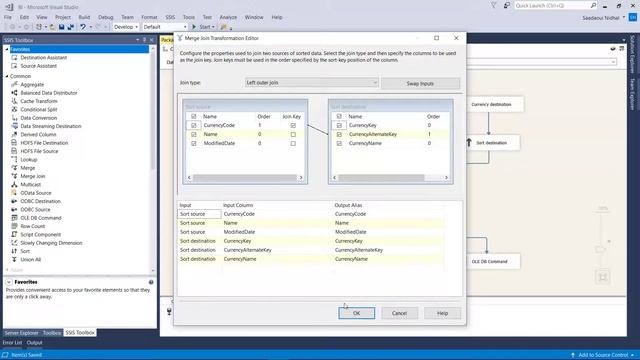Pick Slowly Changing Dimension item

tap(51, 243)
